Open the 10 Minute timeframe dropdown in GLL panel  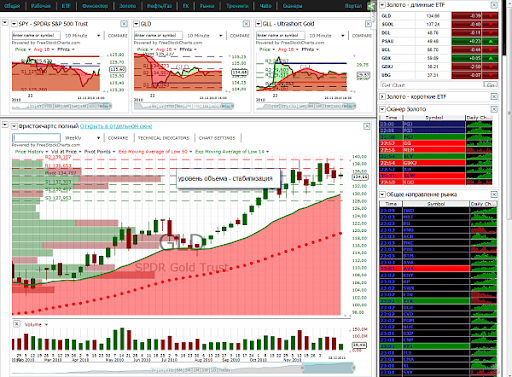tap(327, 35)
